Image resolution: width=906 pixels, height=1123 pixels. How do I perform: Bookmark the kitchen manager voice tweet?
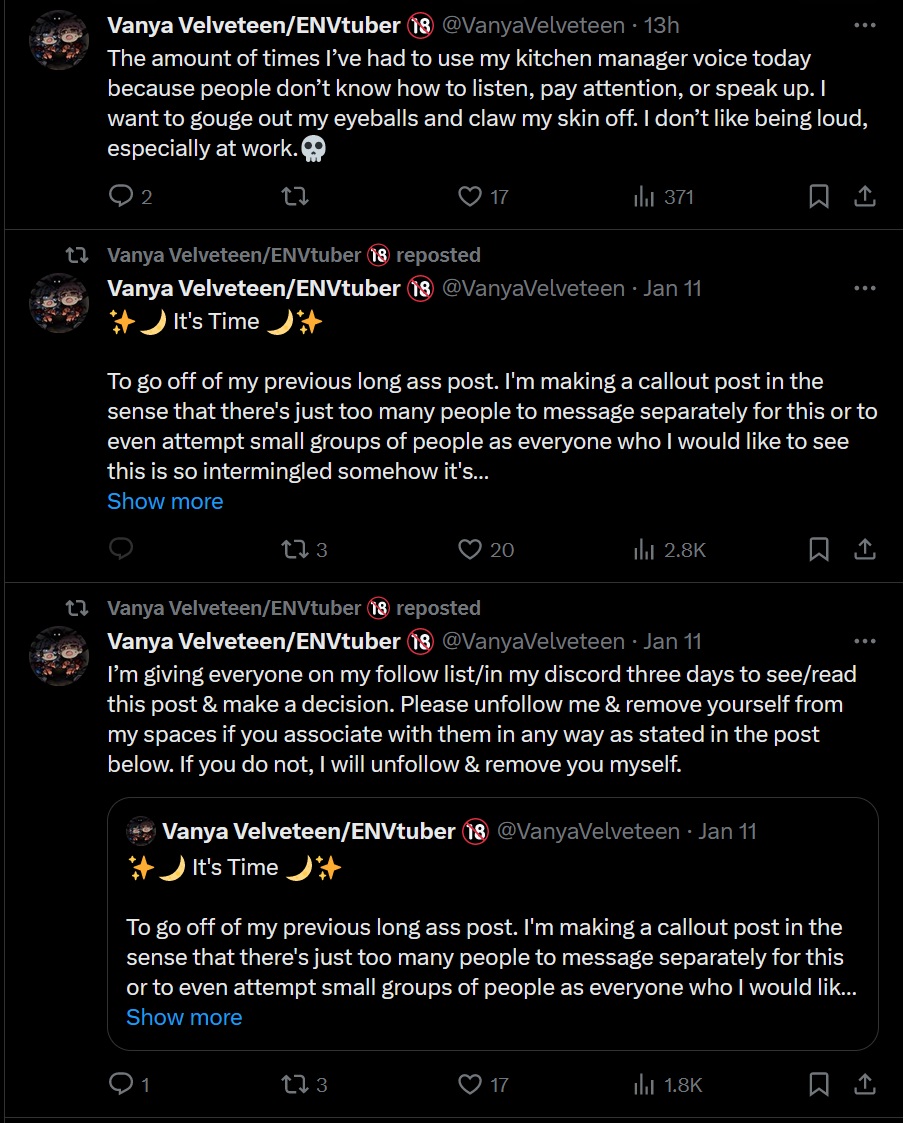click(819, 196)
